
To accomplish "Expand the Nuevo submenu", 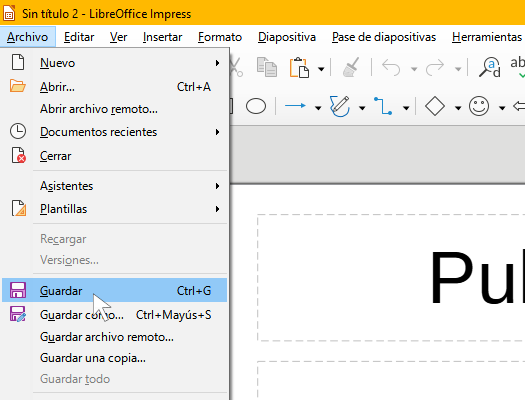I will [115, 63].
